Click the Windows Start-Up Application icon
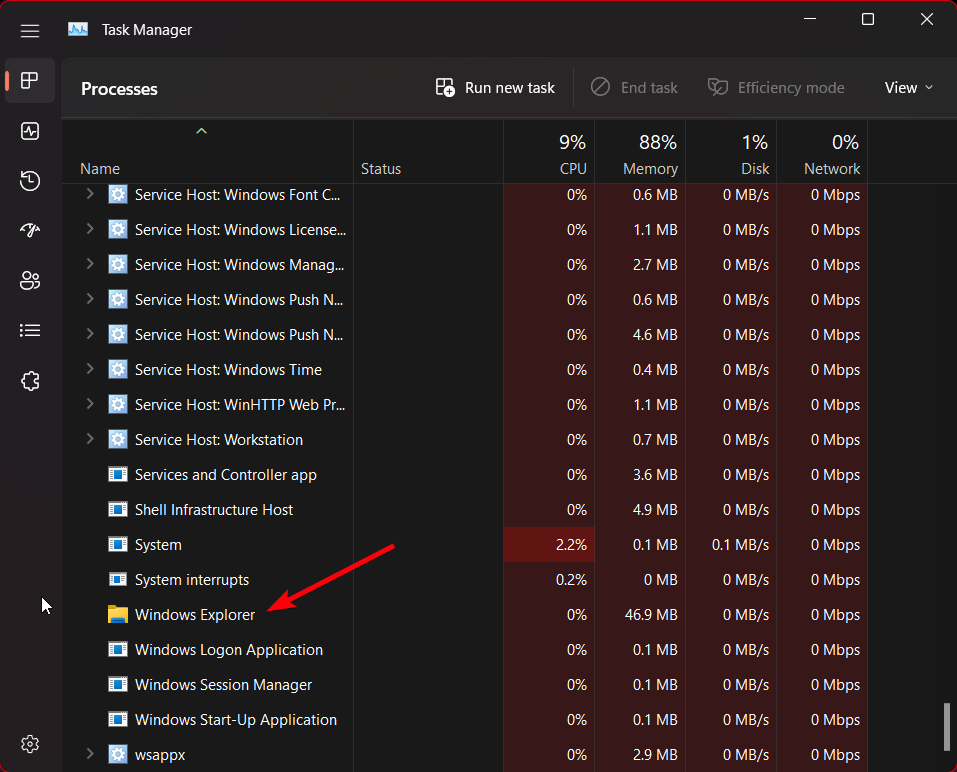957x772 pixels. click(x=118, y=720)
